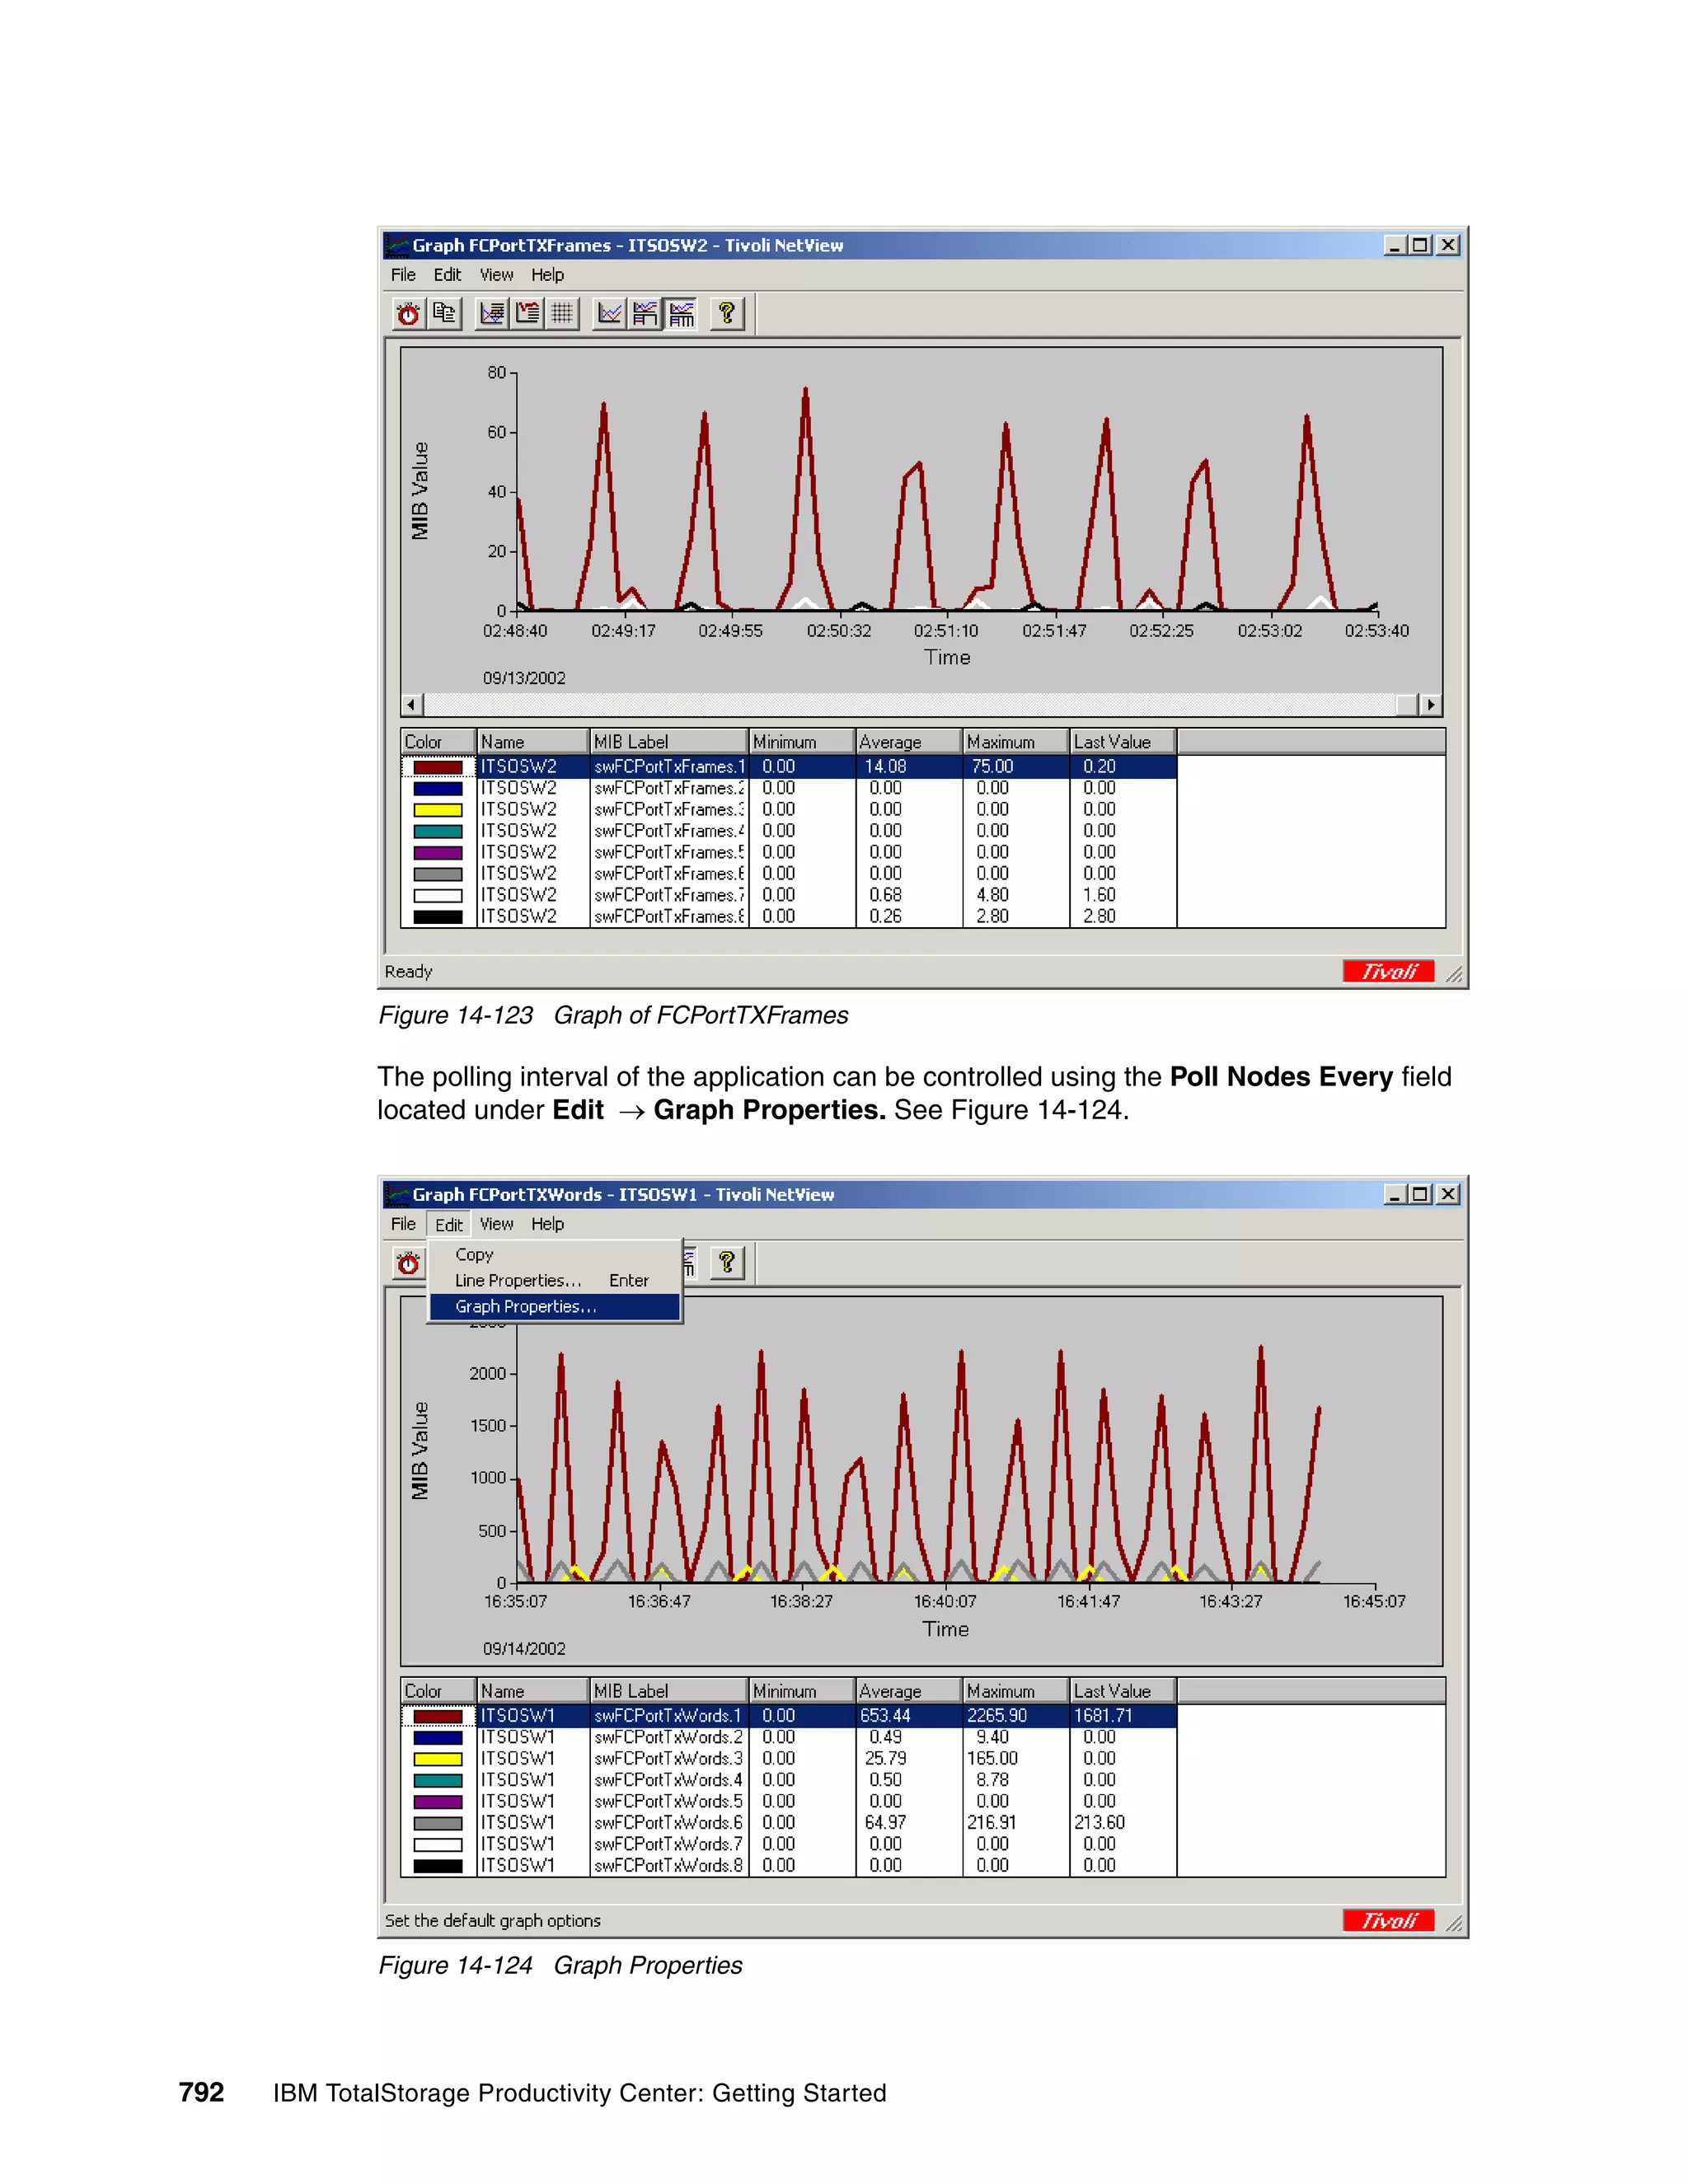Click the FCPortTXWords window title bar icon
Viewport: 1688px width, 2184px height.
click(x=397, y=1194)
